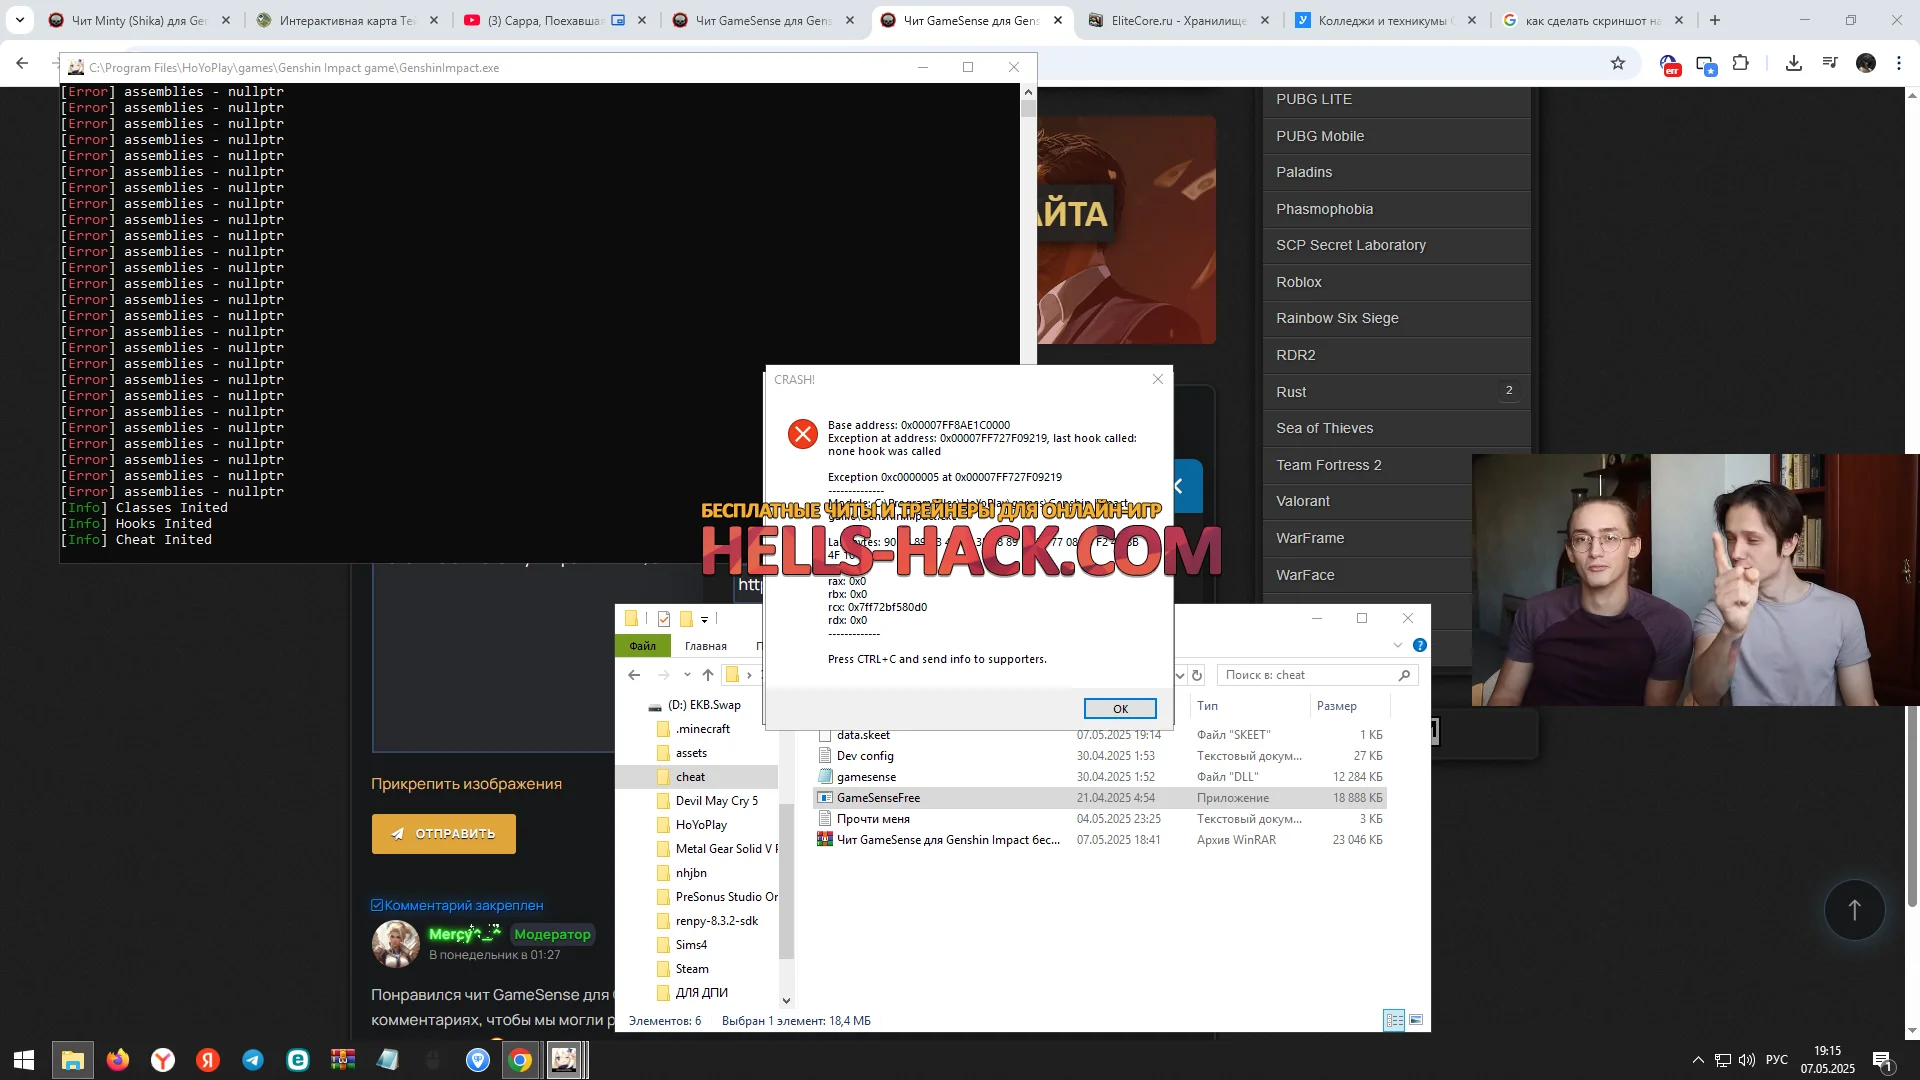1920x1080 pixels.
Task: Open WinRAR from the taskbar
Action: 343,1060
